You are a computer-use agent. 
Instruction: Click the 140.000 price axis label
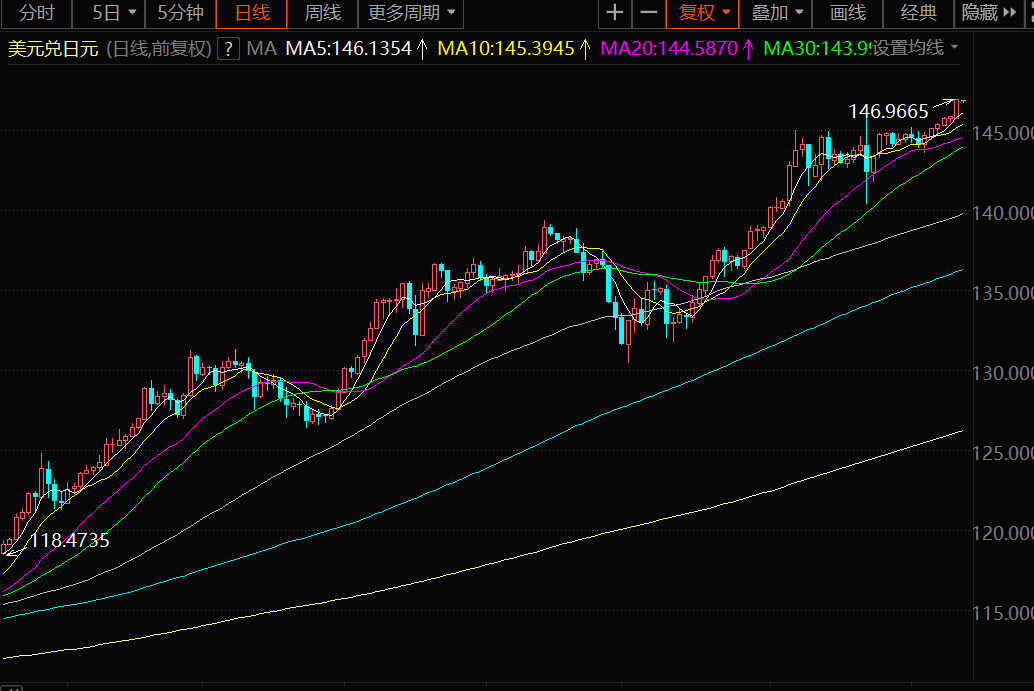tap(1003, 213)
